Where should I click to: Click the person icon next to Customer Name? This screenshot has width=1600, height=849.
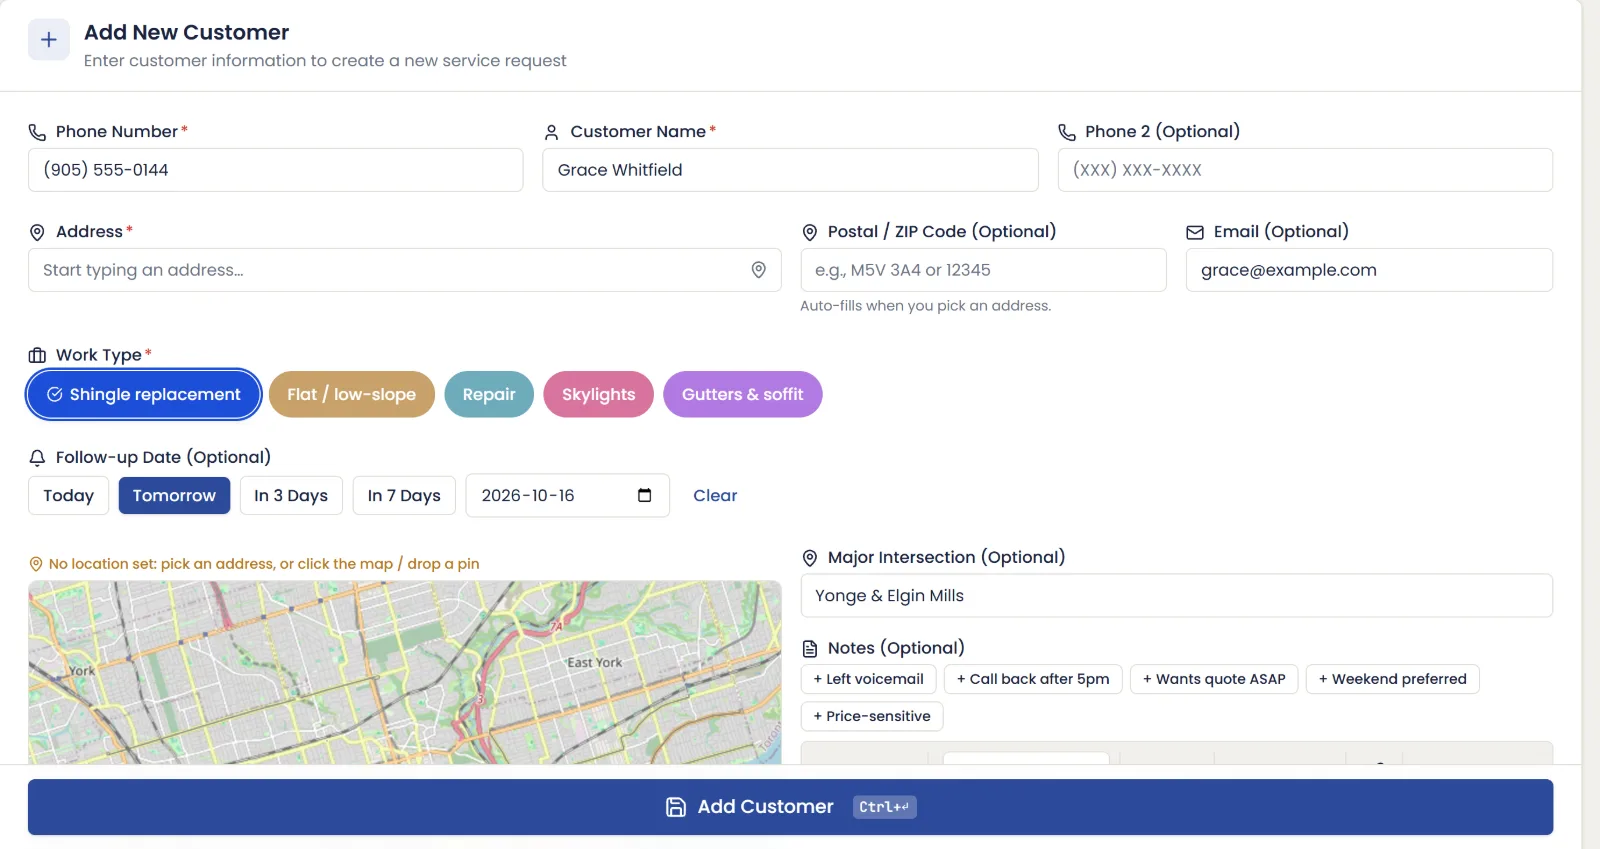pos(551,132)
